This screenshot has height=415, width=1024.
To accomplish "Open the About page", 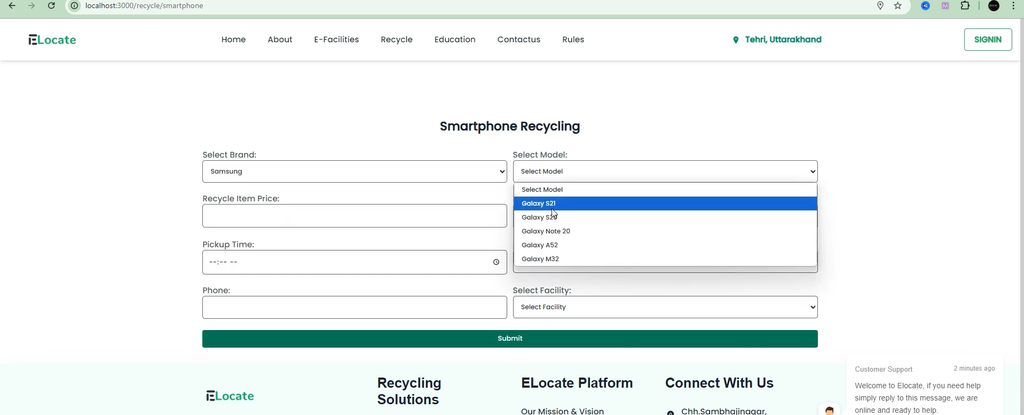I will pos(280,40).
